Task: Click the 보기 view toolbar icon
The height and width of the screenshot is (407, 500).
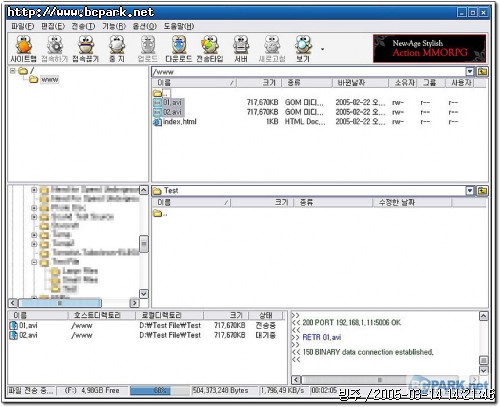Action: (303, 49)
